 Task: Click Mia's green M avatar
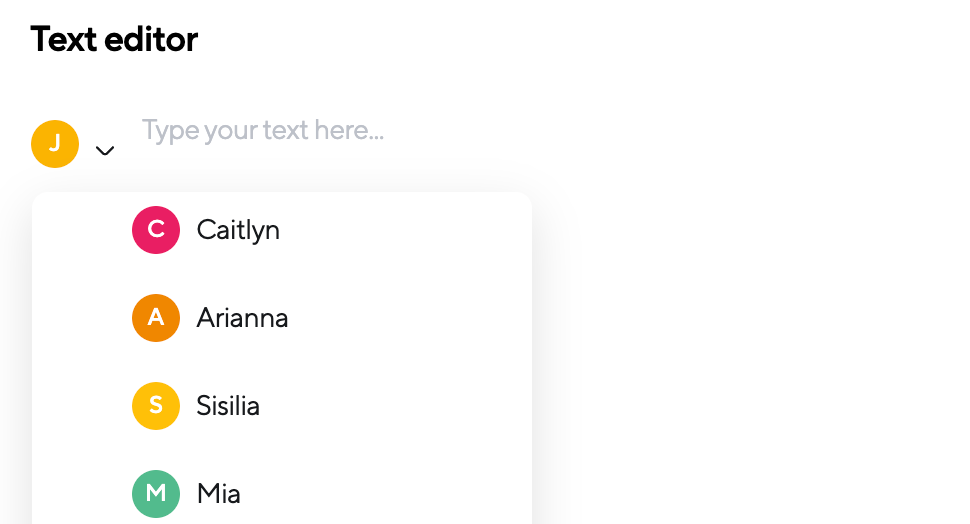click(156, 494)
